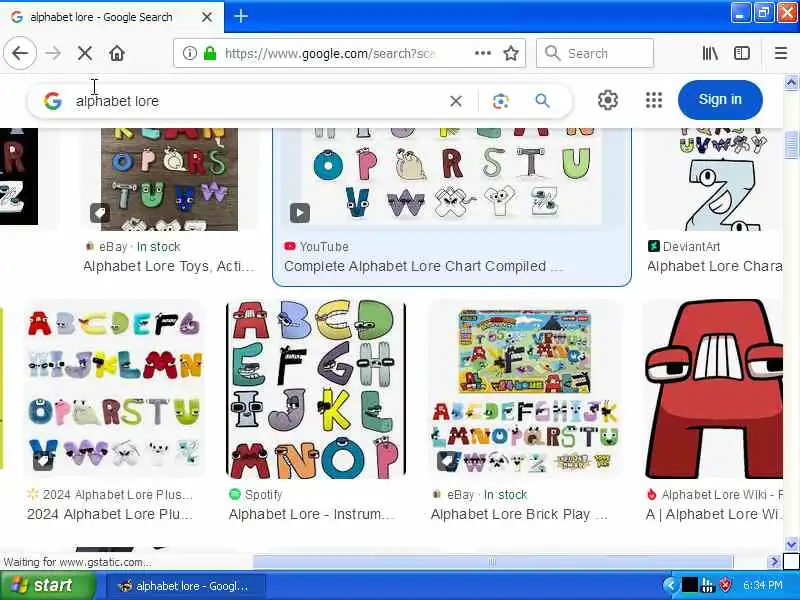Open the Google apps grid

click(x=654, y=100)
